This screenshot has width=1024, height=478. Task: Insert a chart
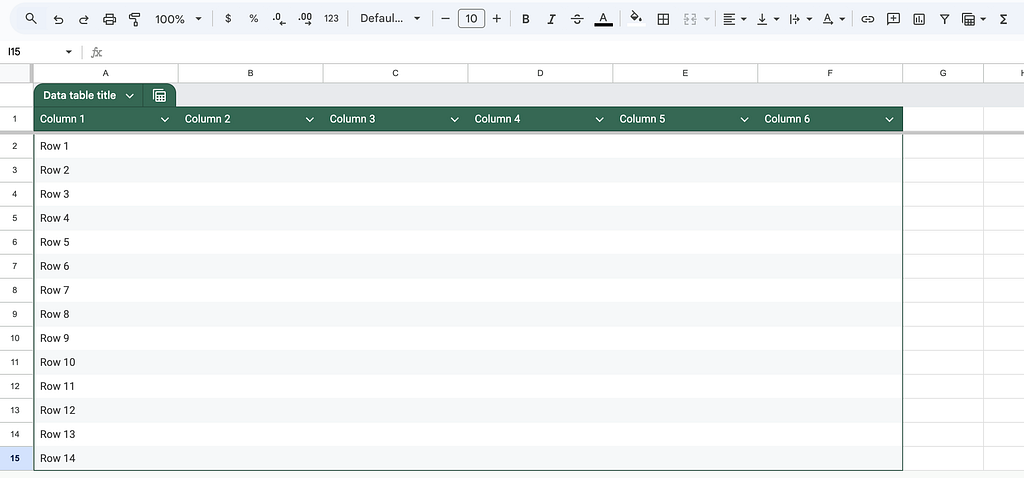[x=919, y=19]
